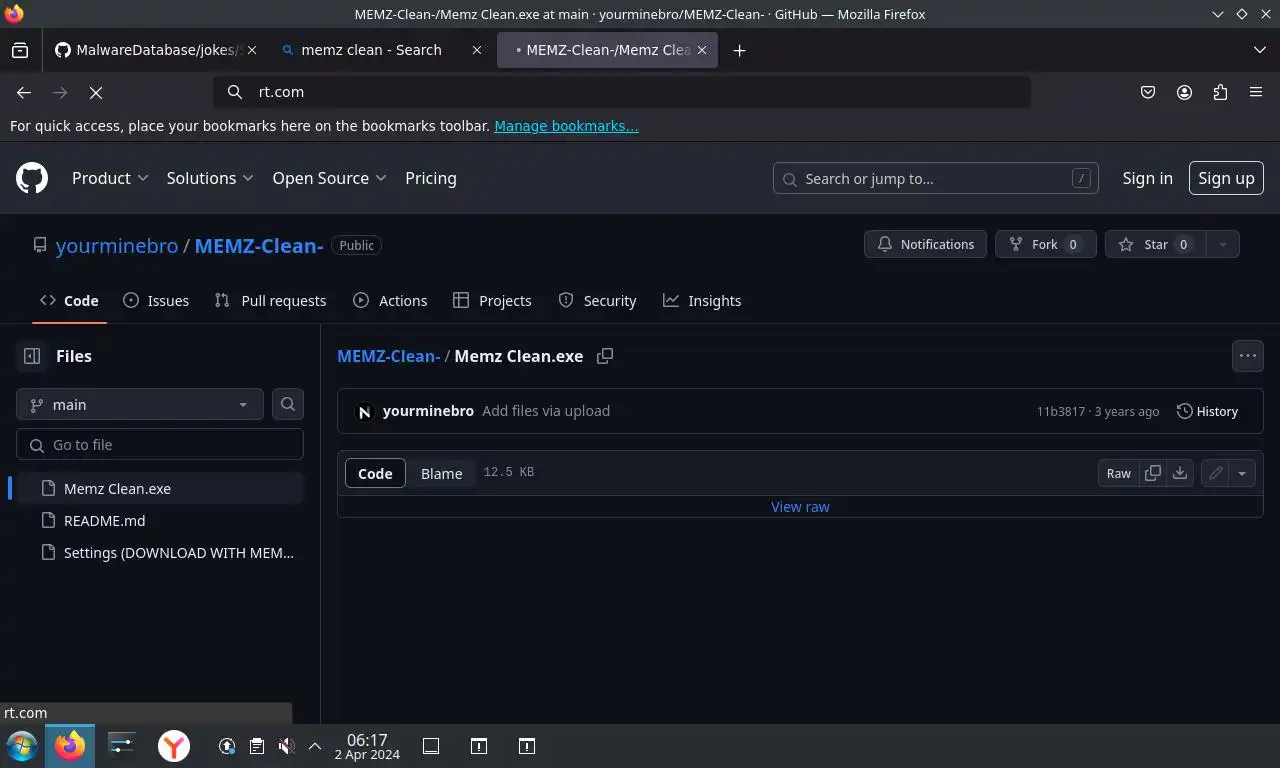Click the Pricing link

coord(431,178)
